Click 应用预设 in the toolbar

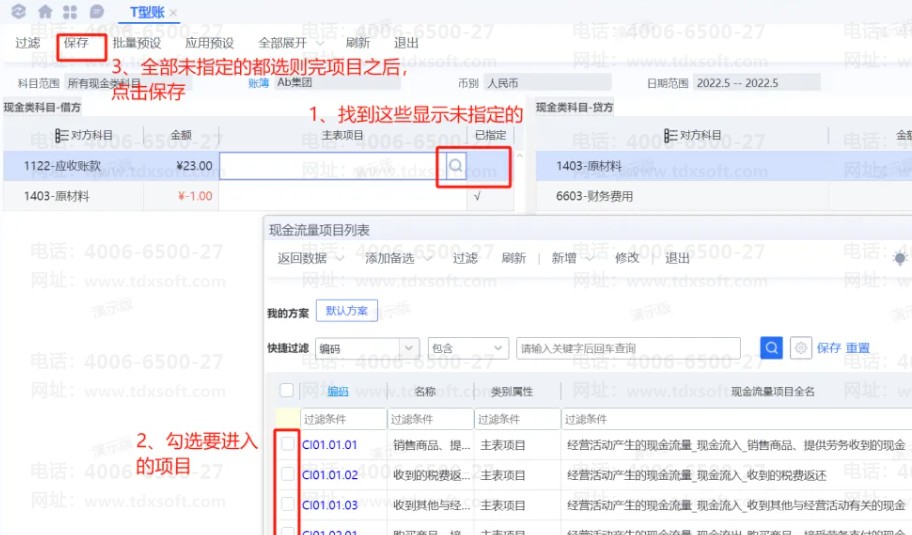(209, 43)
